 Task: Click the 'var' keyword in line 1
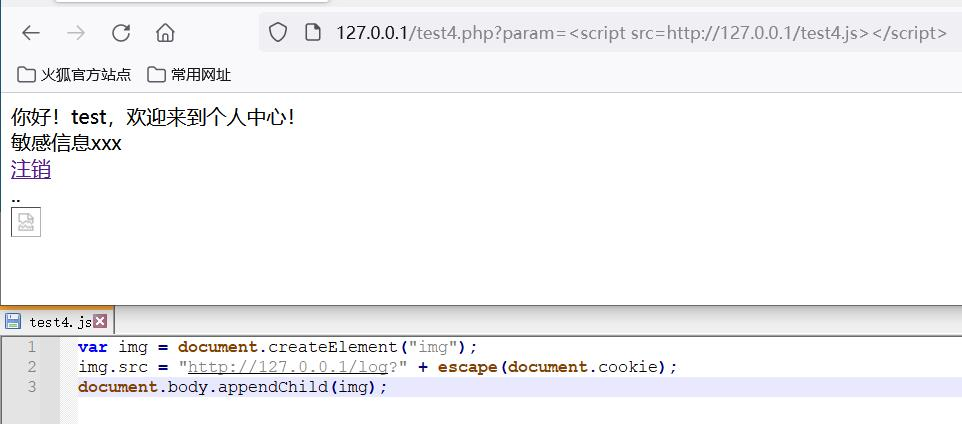click(93, 347)
